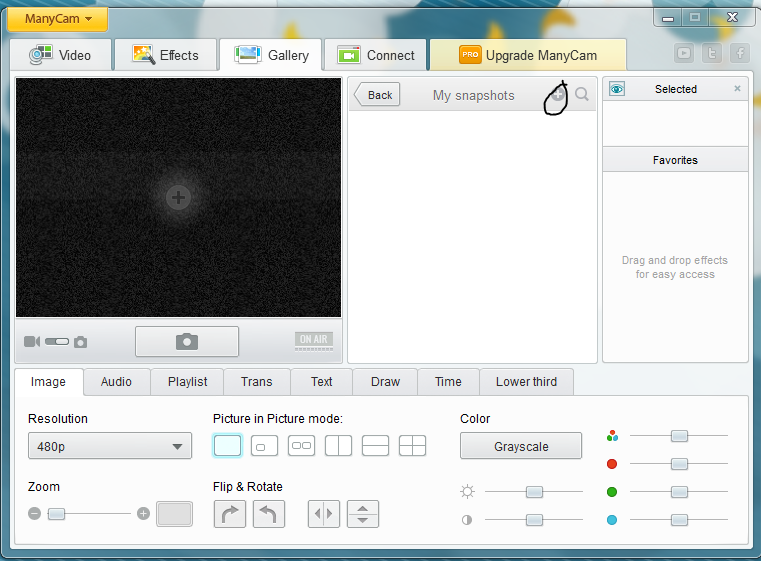The height and width of the screenshot is (561, 761).
Task: Click zoom out minus icon
Action: click(x=34, y=513)
